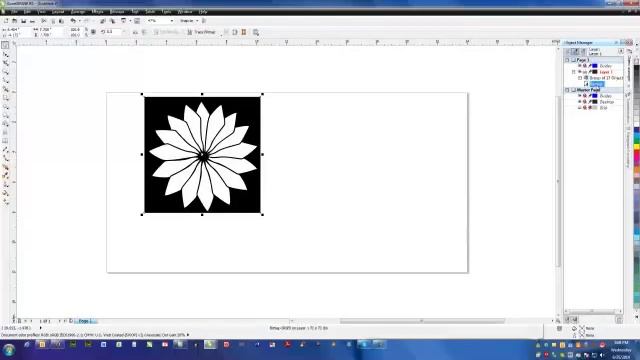Toggle visibility eye of Master Page Border layer
This screenshot has height=360, width=640.
point(580,96)
